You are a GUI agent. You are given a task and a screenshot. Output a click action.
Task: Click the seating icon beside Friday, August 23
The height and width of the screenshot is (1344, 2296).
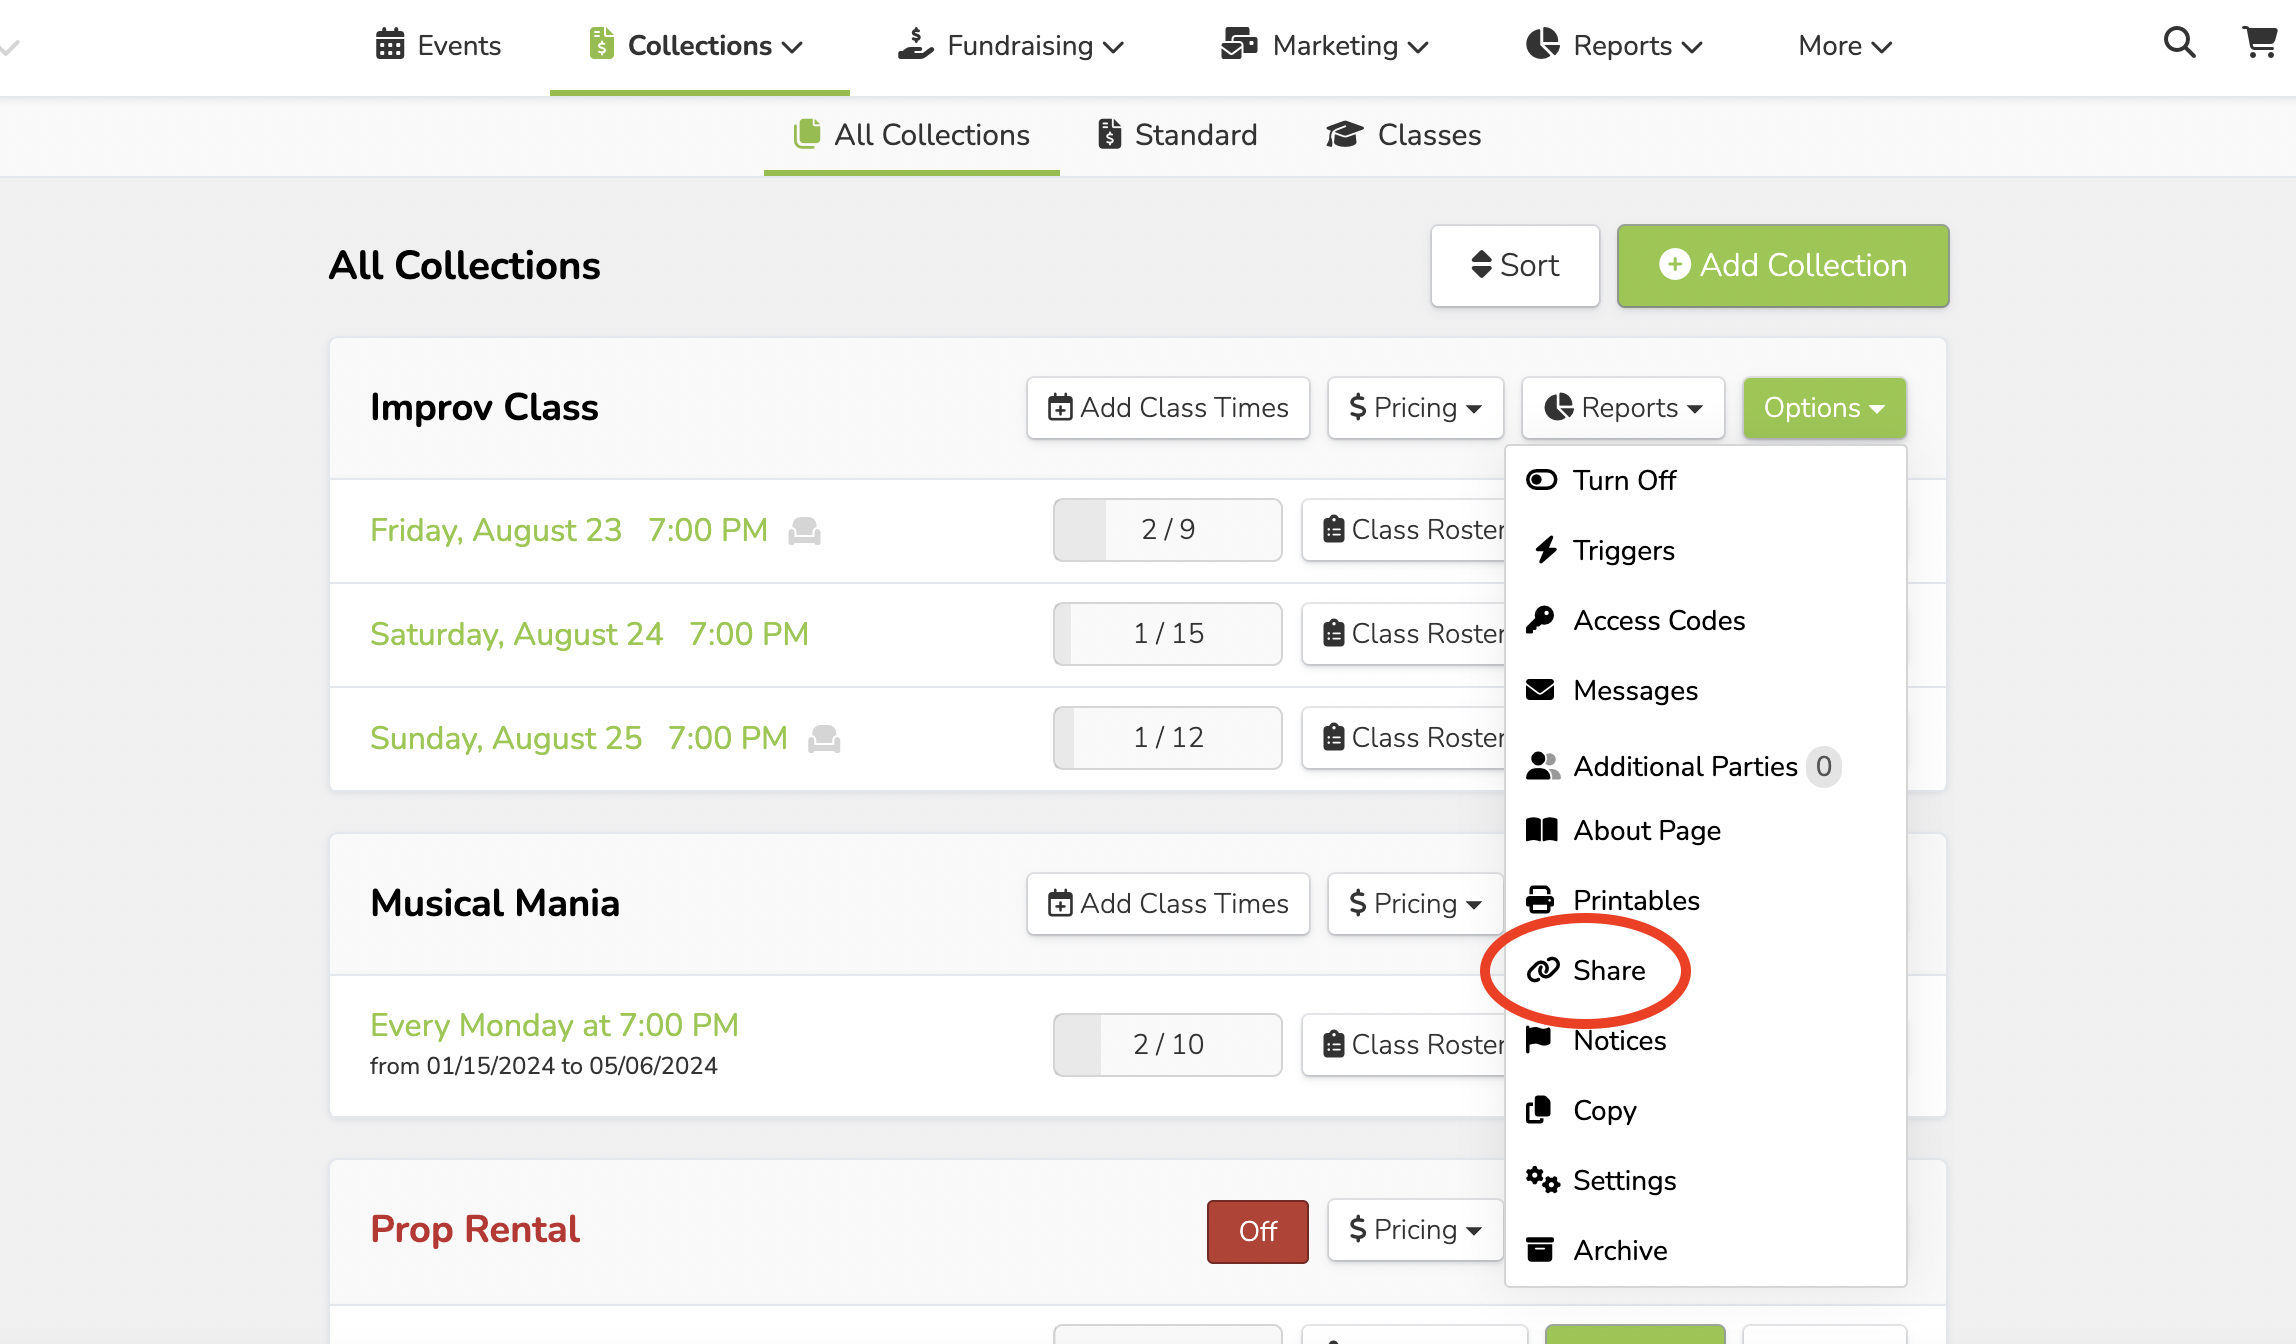pyautogui.click(x=804, y=531)
